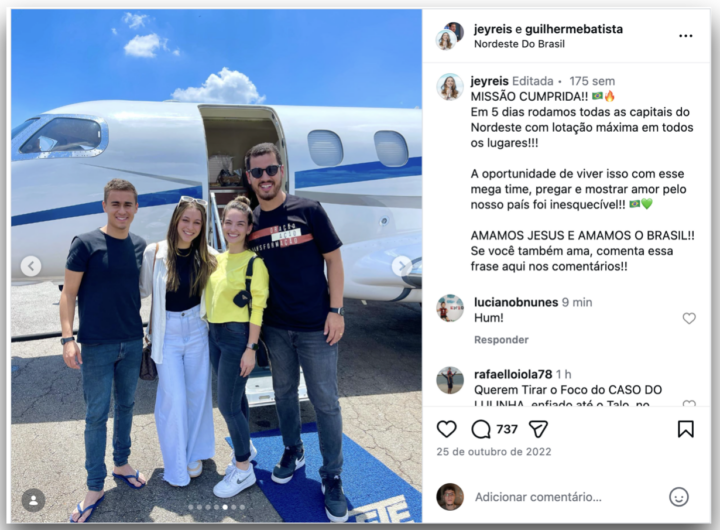The image size is (720, 530).
Task: Open Nordeste Do Brasil location link
Action: coord(519,44)
